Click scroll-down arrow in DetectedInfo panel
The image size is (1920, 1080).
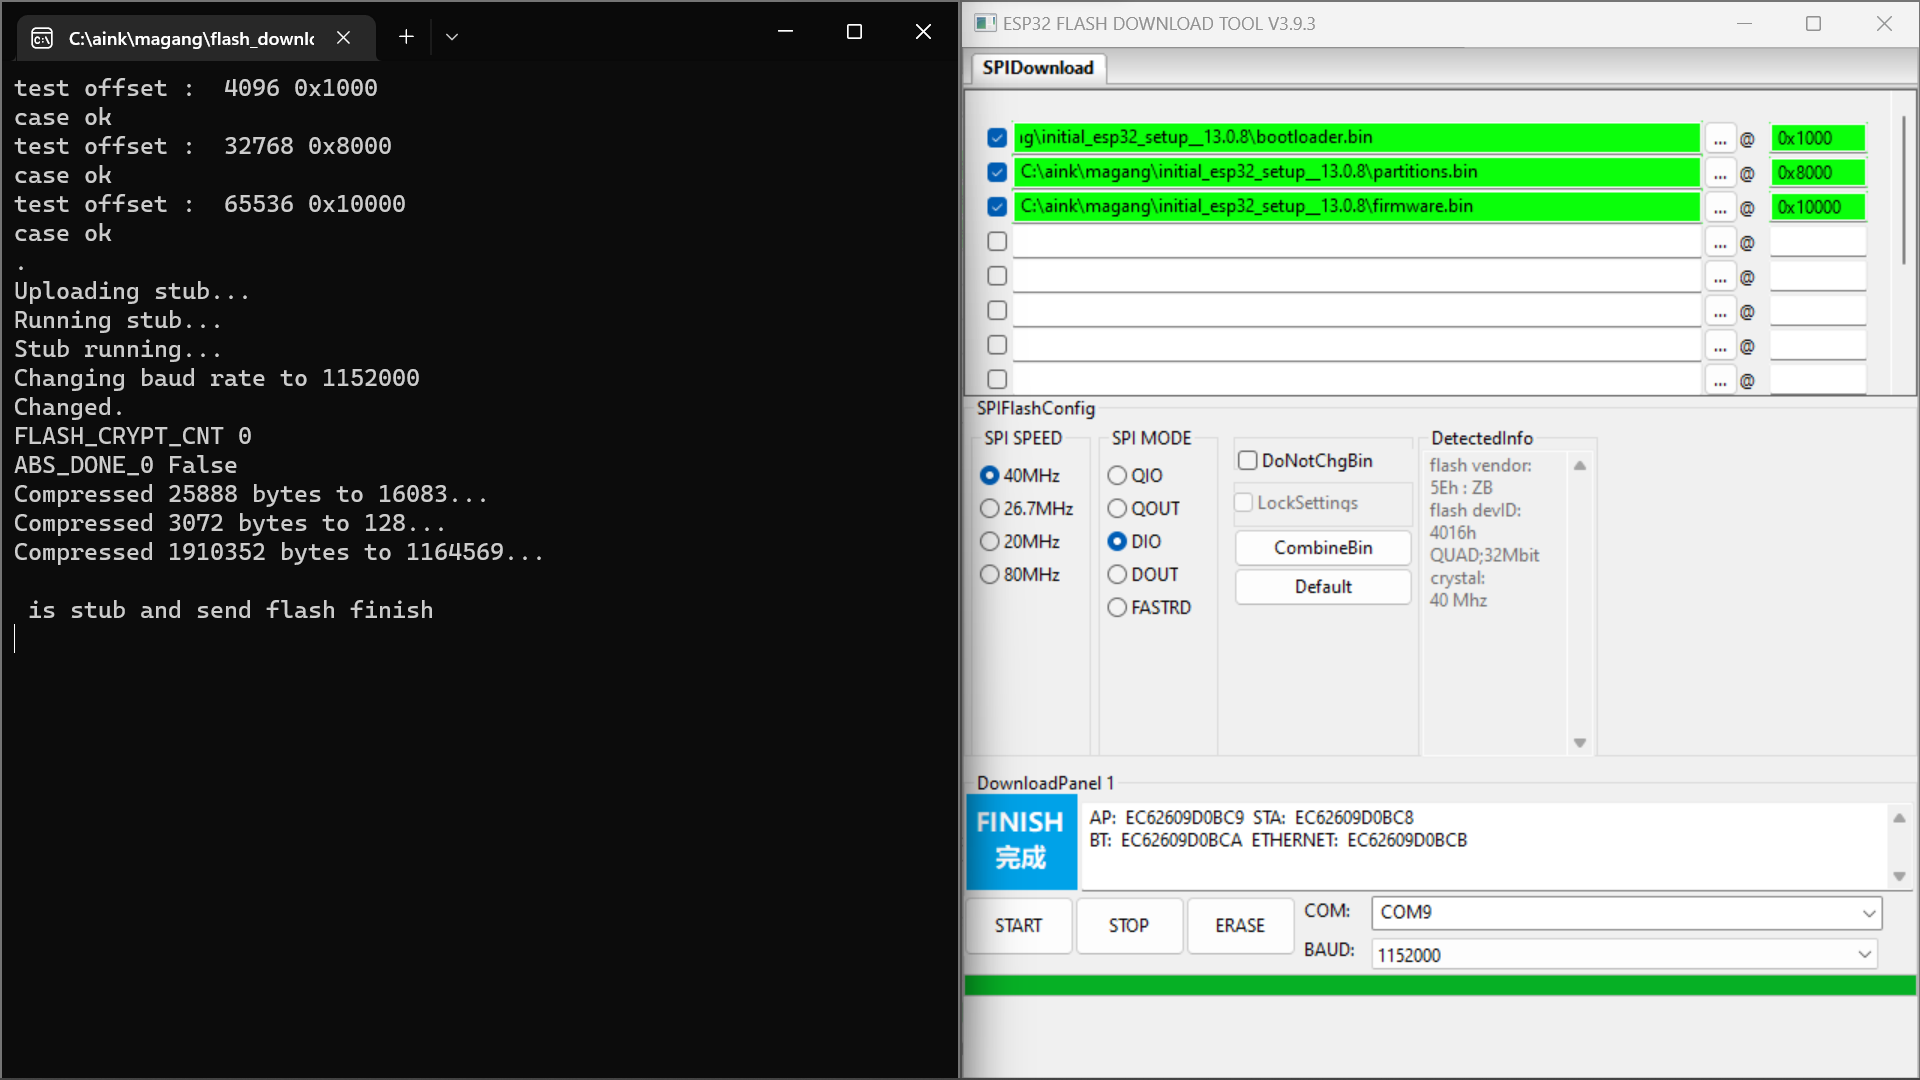pos(1580,743)
